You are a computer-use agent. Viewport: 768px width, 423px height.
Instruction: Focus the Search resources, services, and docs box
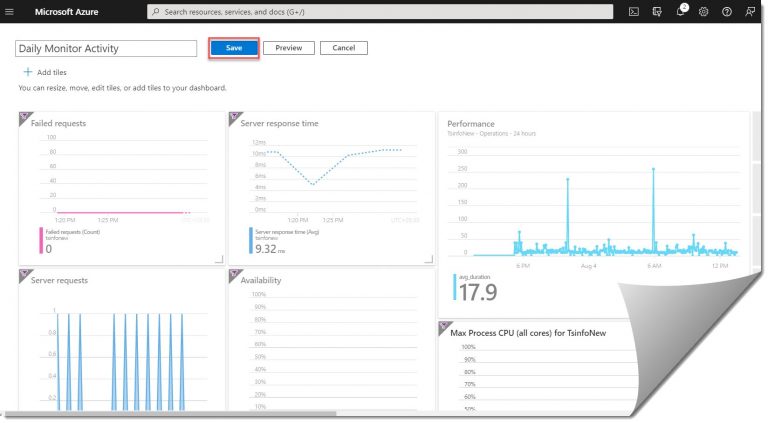(x=380, y=12)
